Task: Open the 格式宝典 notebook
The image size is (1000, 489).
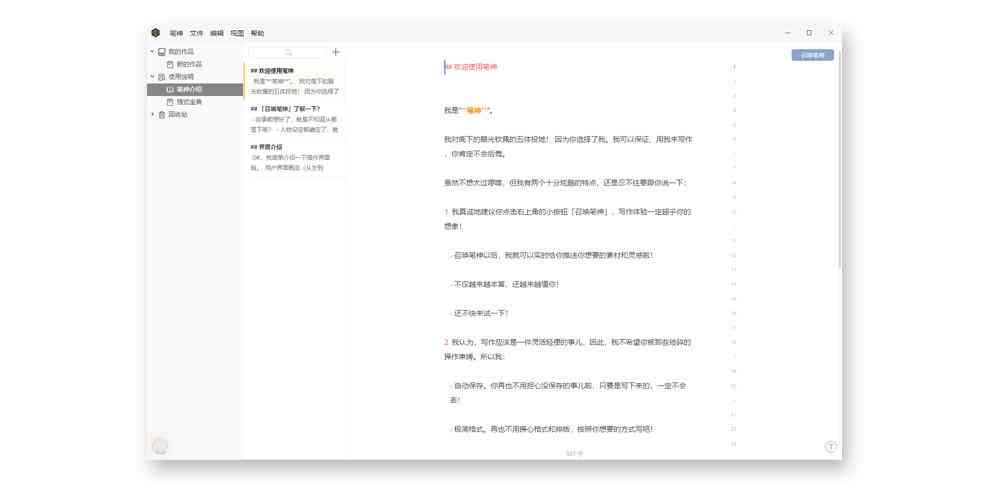Action: click(x=195, y=102)
